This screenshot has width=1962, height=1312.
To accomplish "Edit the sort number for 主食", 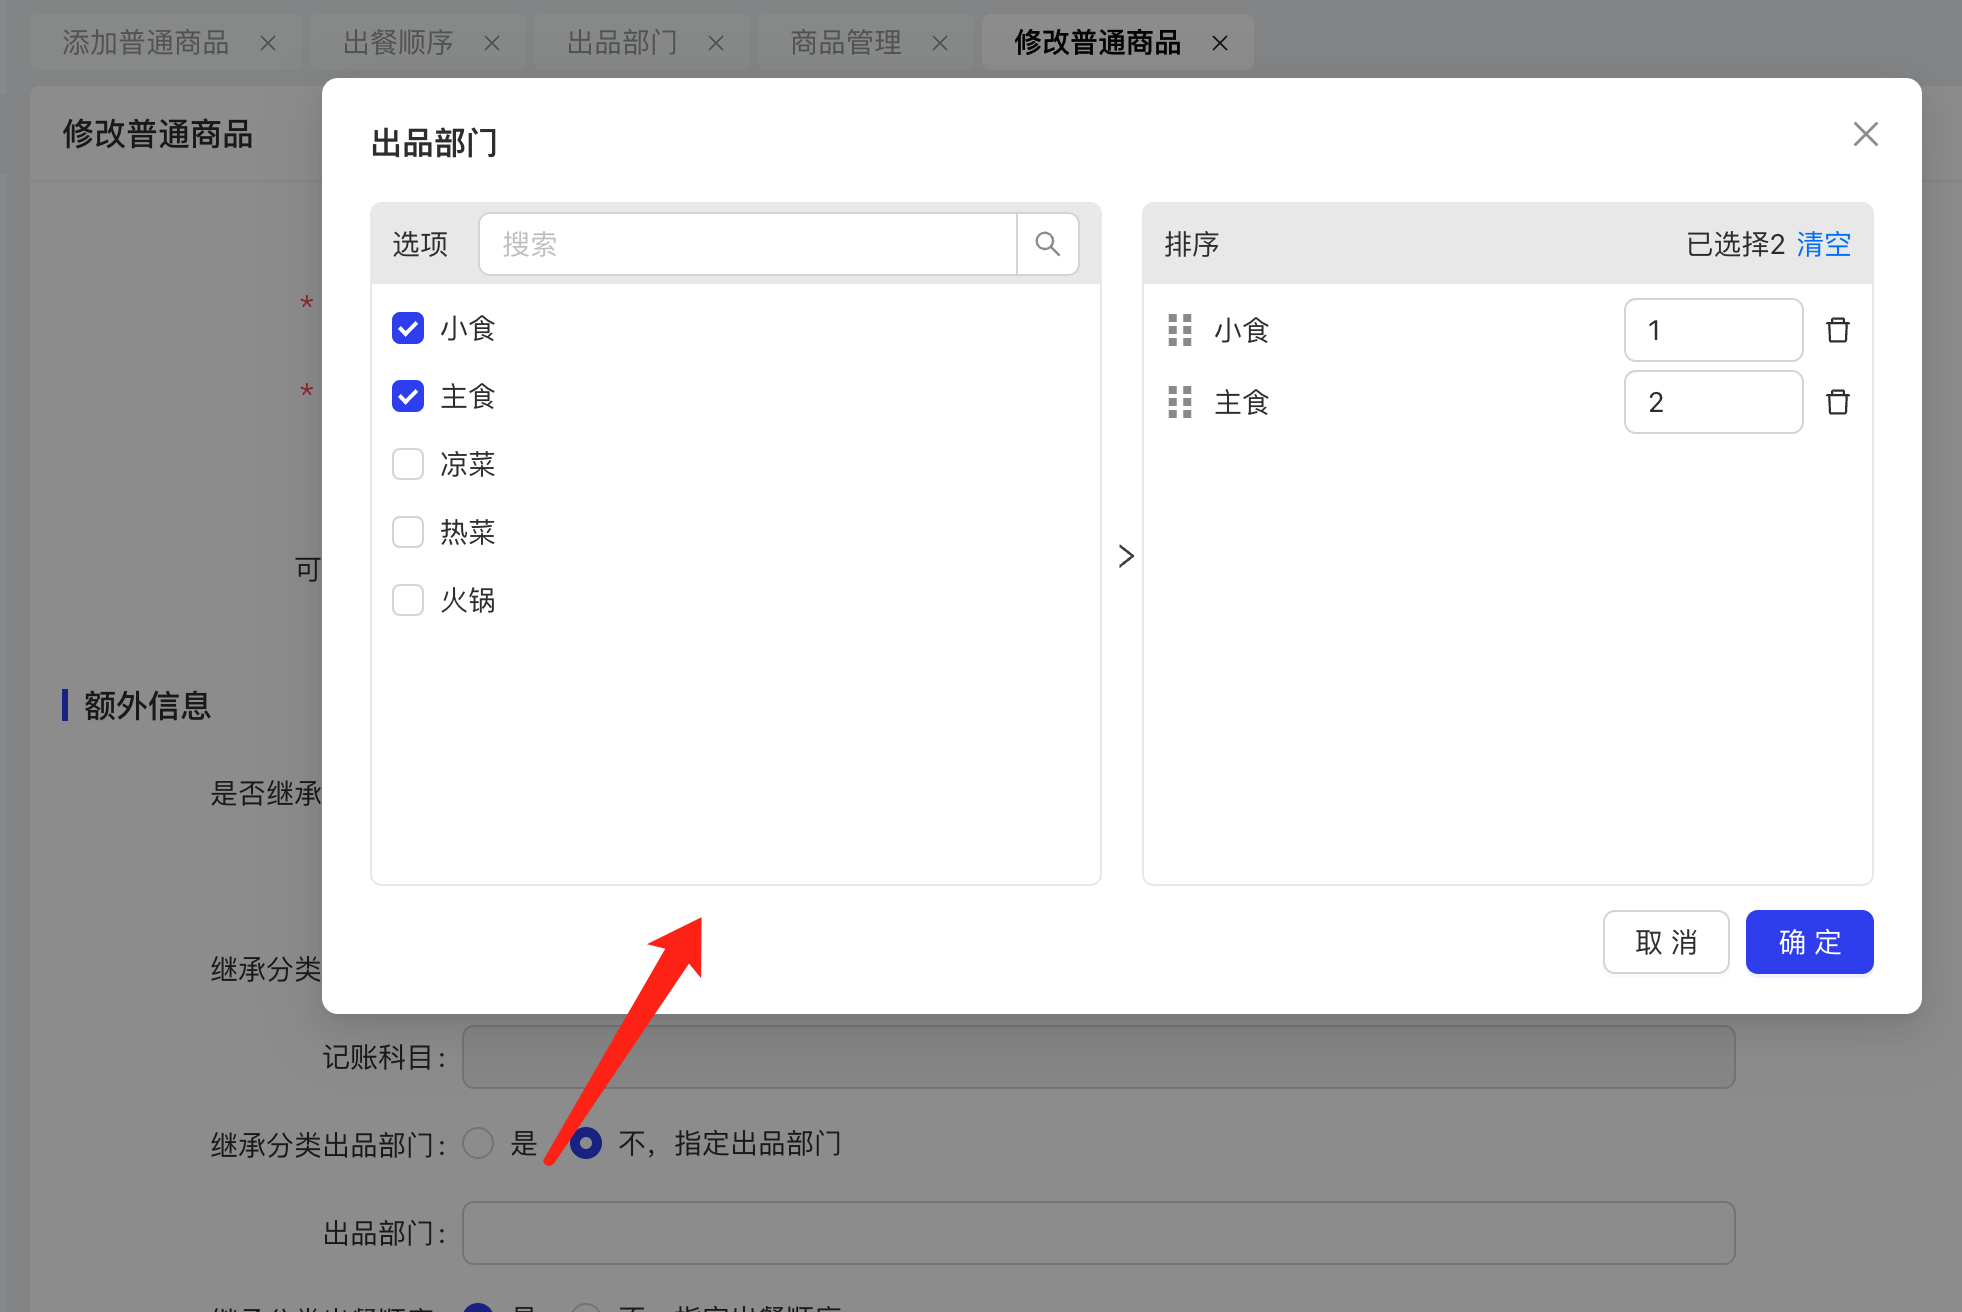I will coord(1713,402).
